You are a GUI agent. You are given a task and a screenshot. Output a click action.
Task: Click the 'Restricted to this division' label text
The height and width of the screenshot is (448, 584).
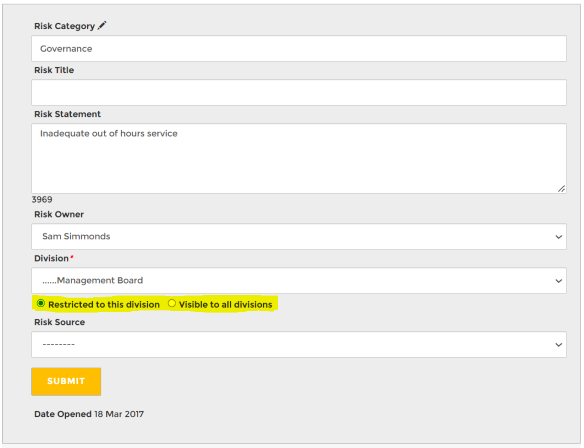click(x=104, y=305)
